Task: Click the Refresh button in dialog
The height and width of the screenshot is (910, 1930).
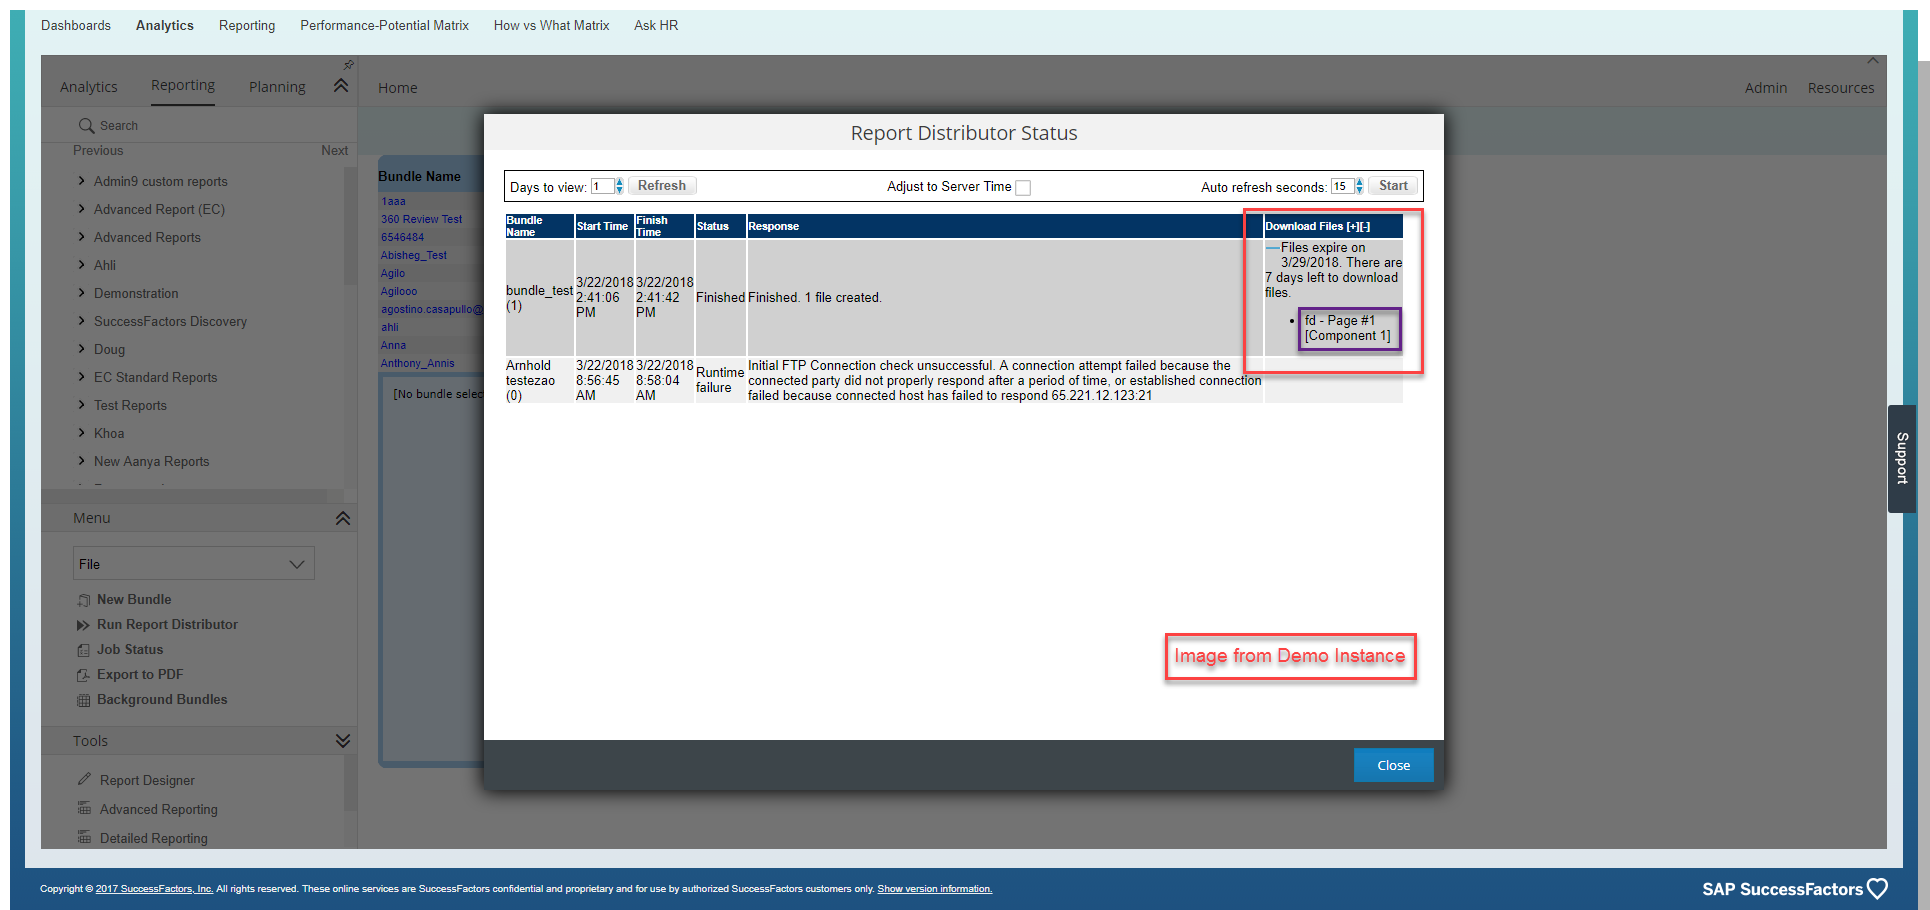Action: 662,186
